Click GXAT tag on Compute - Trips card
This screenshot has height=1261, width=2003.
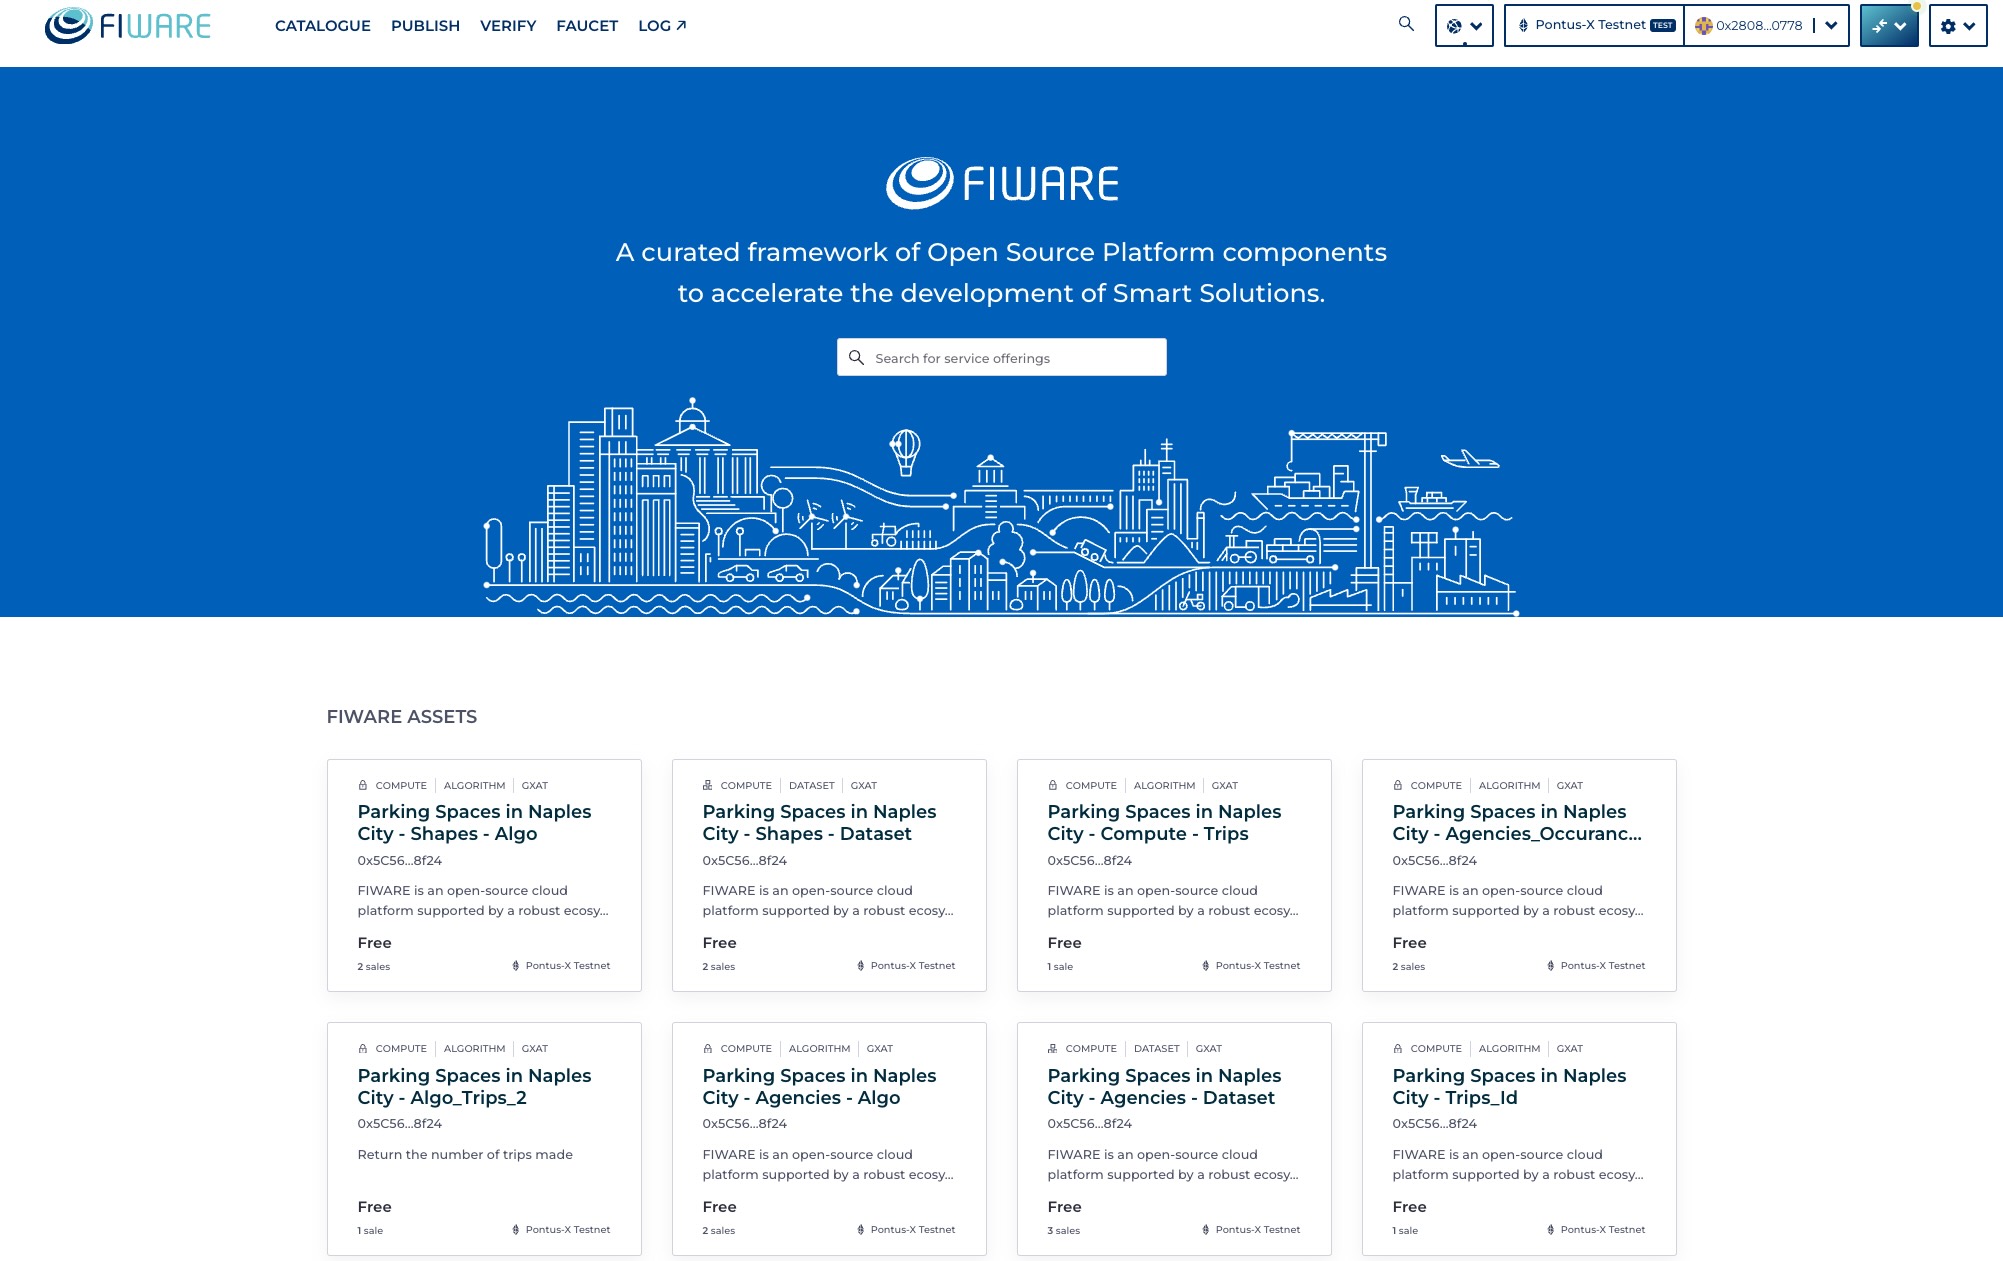pos(1225,786)
